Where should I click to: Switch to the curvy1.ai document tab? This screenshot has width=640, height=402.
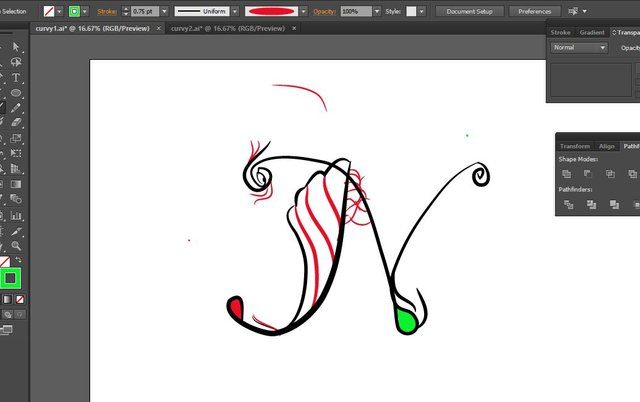92,28
